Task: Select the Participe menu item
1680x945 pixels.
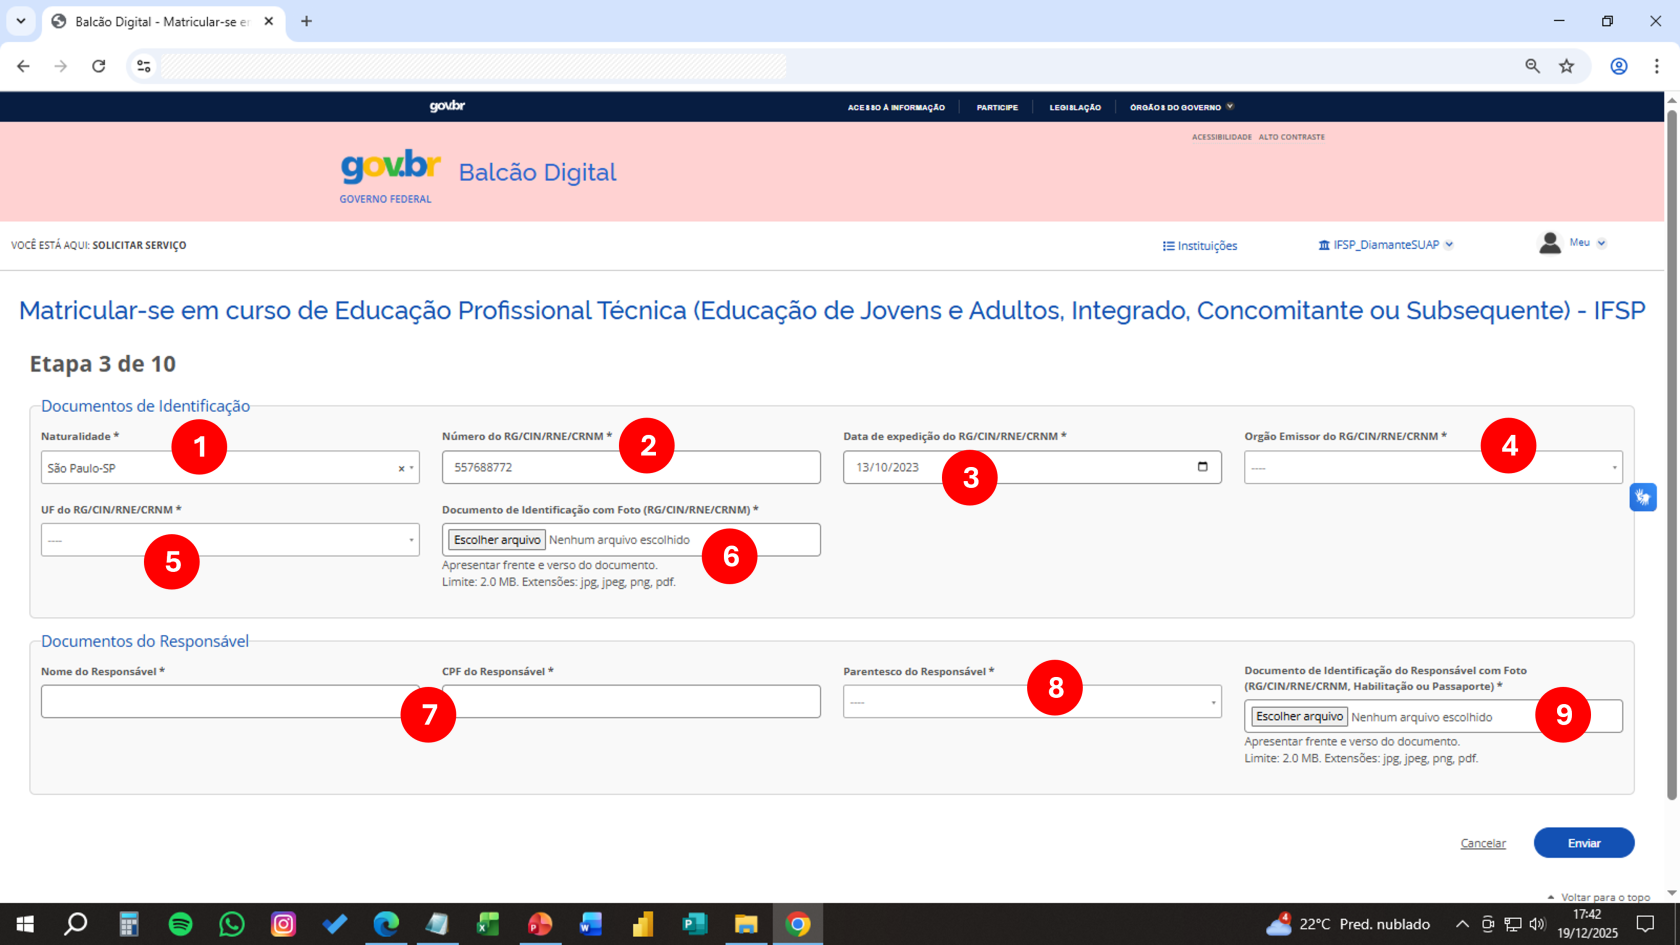Action: click(997, 107)
